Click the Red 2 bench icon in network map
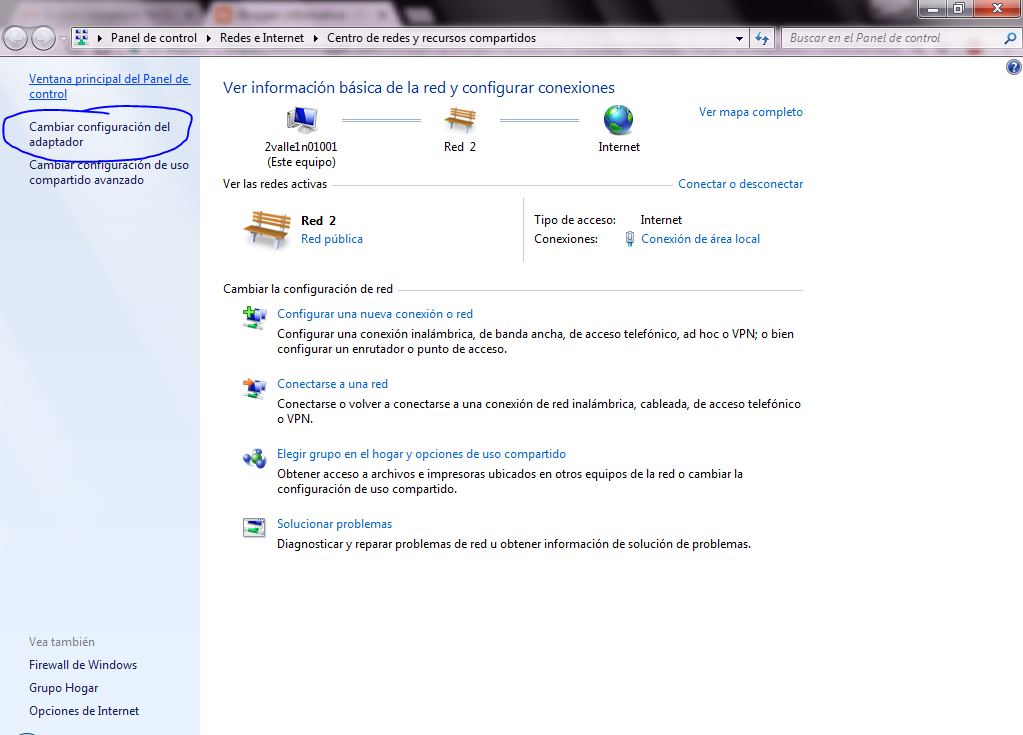The image size is (1023, 735). pos(460,120)
